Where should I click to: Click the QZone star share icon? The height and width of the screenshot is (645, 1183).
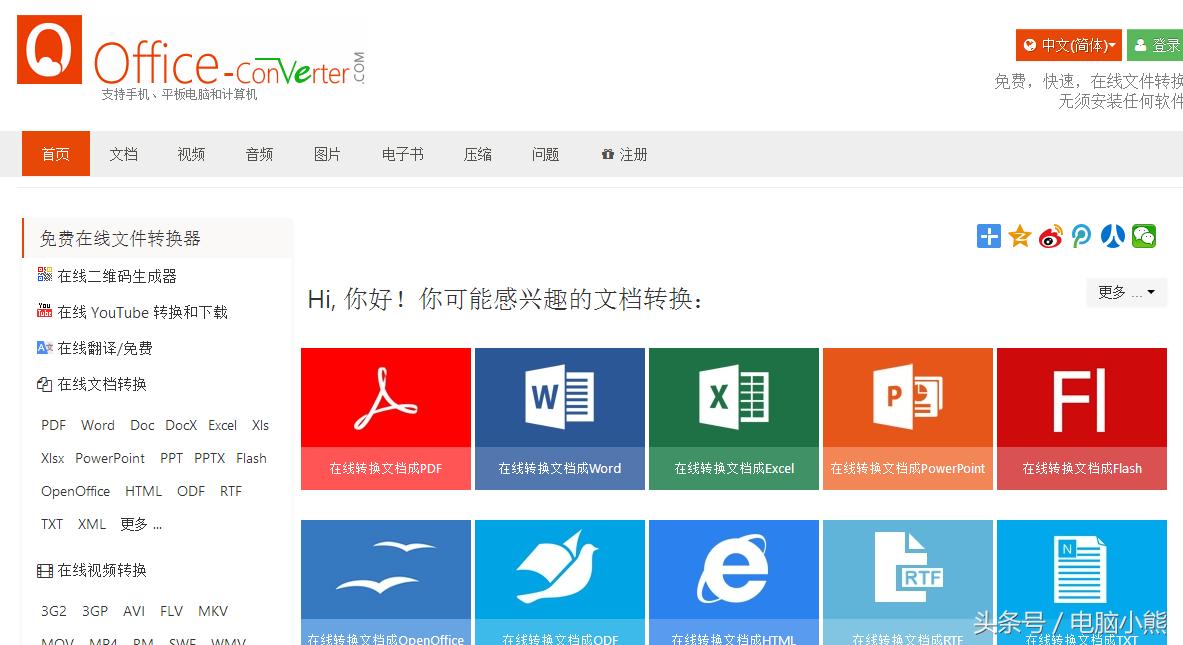tap(1019, 236)
